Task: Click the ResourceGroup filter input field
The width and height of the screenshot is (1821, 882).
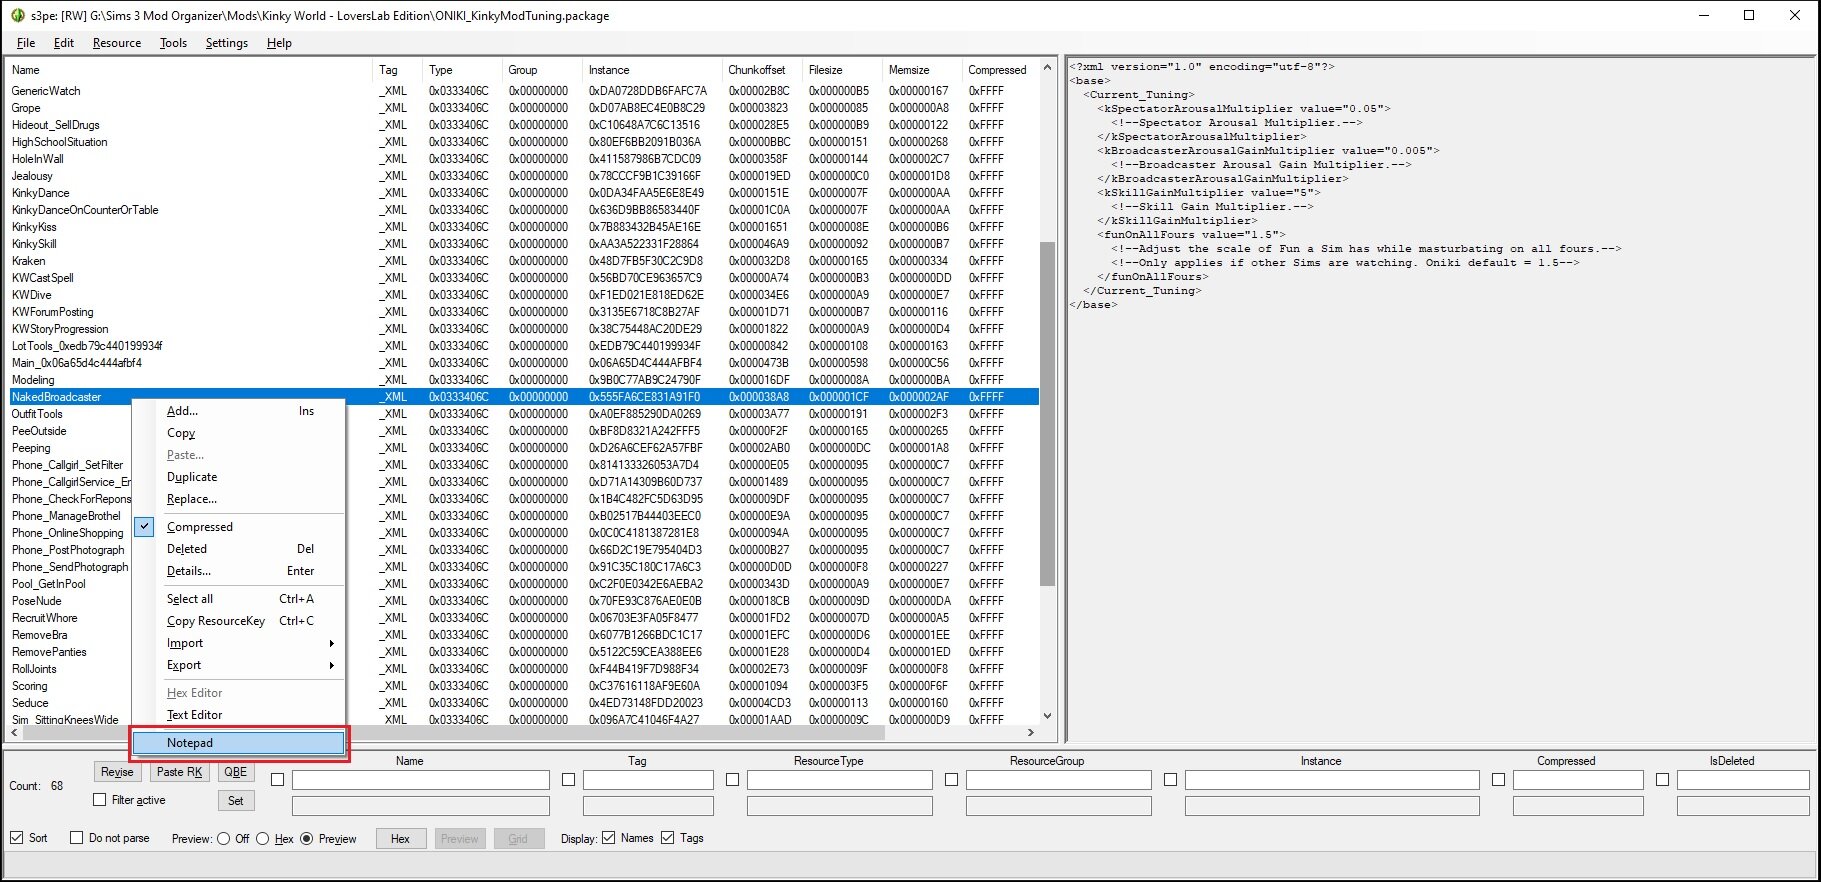Action: point(1058,780)
